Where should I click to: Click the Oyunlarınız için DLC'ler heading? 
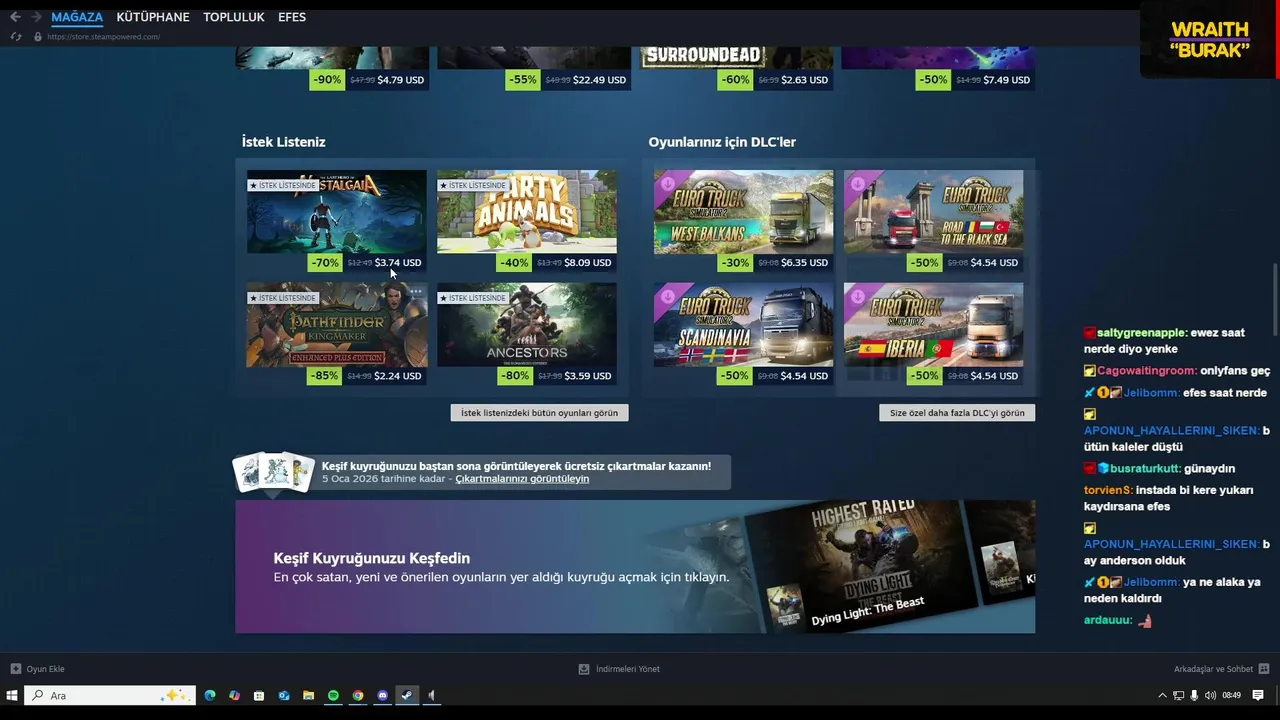click(722, 142)
